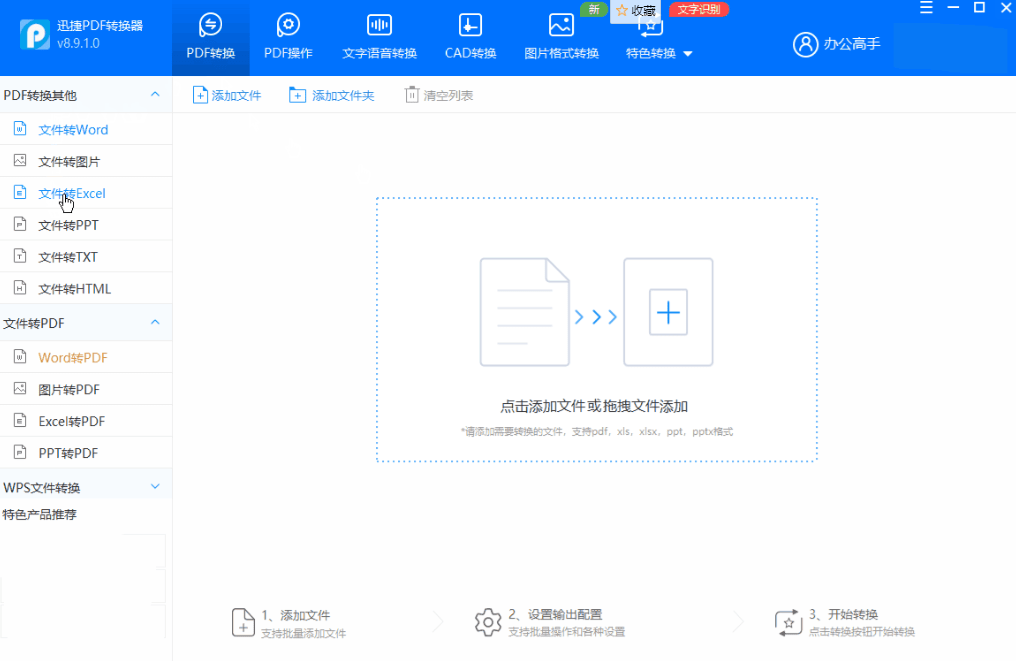
Task: Open the 特色转换 dropdown arrow
Action: [688, 54]
